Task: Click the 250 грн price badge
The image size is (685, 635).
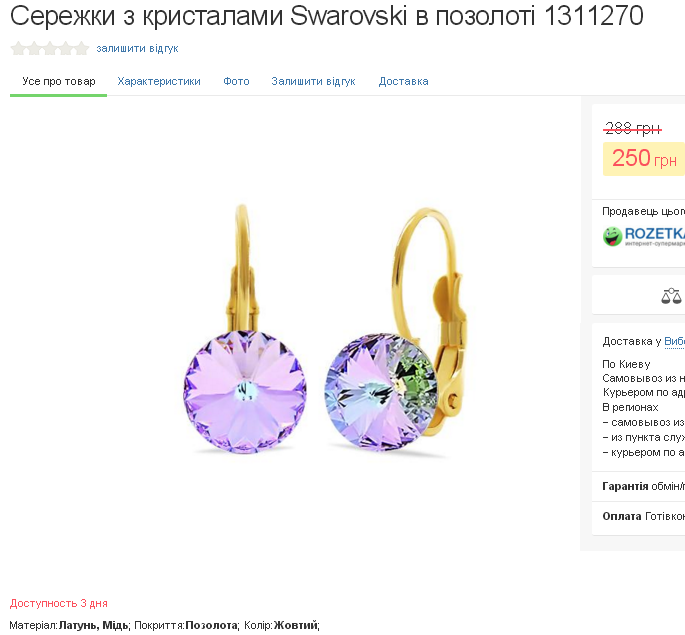Action: click(643, 159)
